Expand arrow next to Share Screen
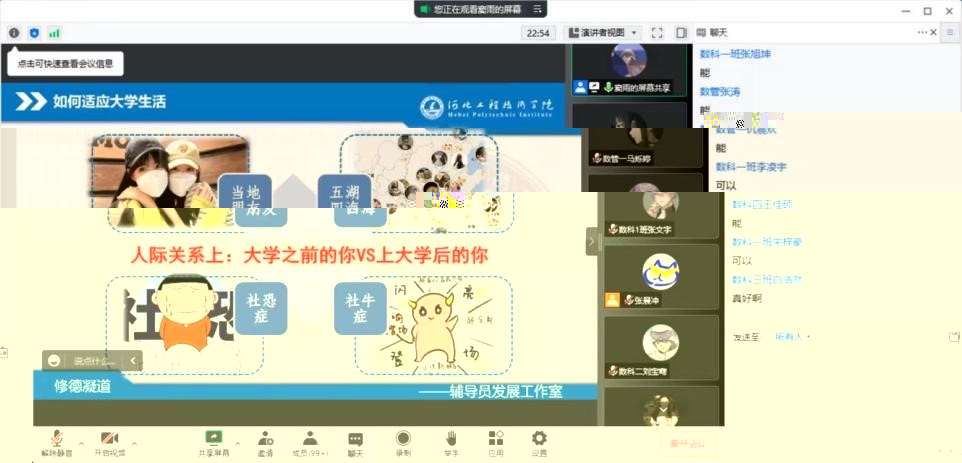Image resolution: width=962 pixels, height=463 pixels. coord(237,441)
